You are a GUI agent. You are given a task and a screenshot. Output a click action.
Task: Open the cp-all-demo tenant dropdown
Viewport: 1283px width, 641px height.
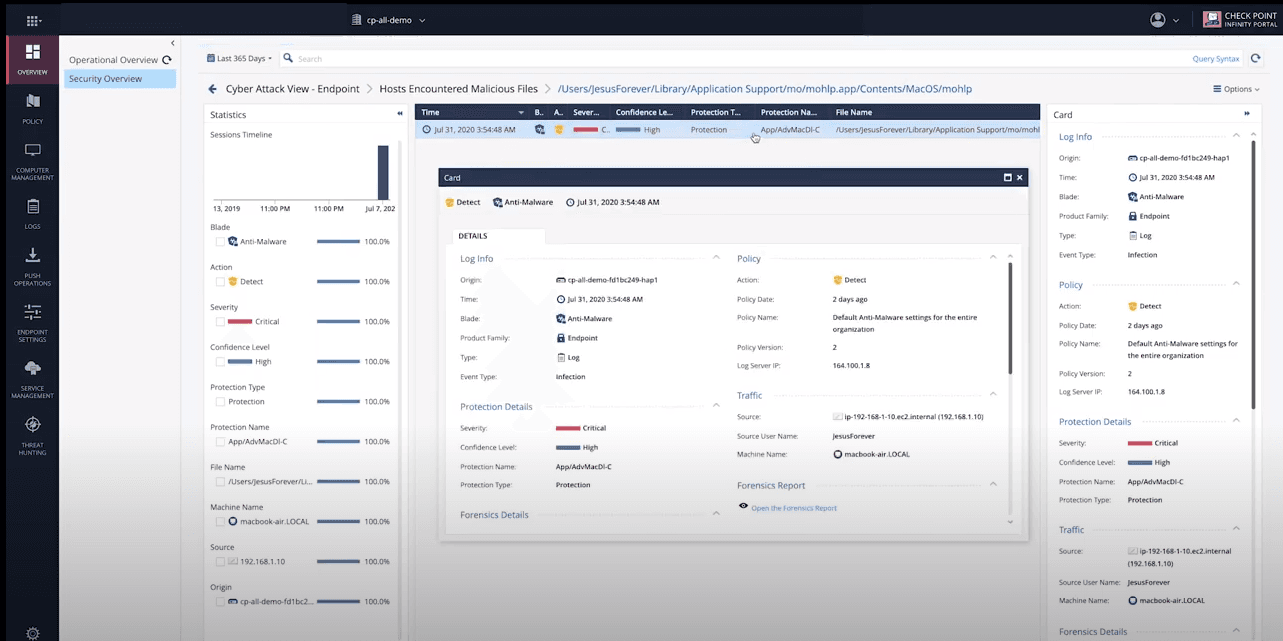(389, 20)
